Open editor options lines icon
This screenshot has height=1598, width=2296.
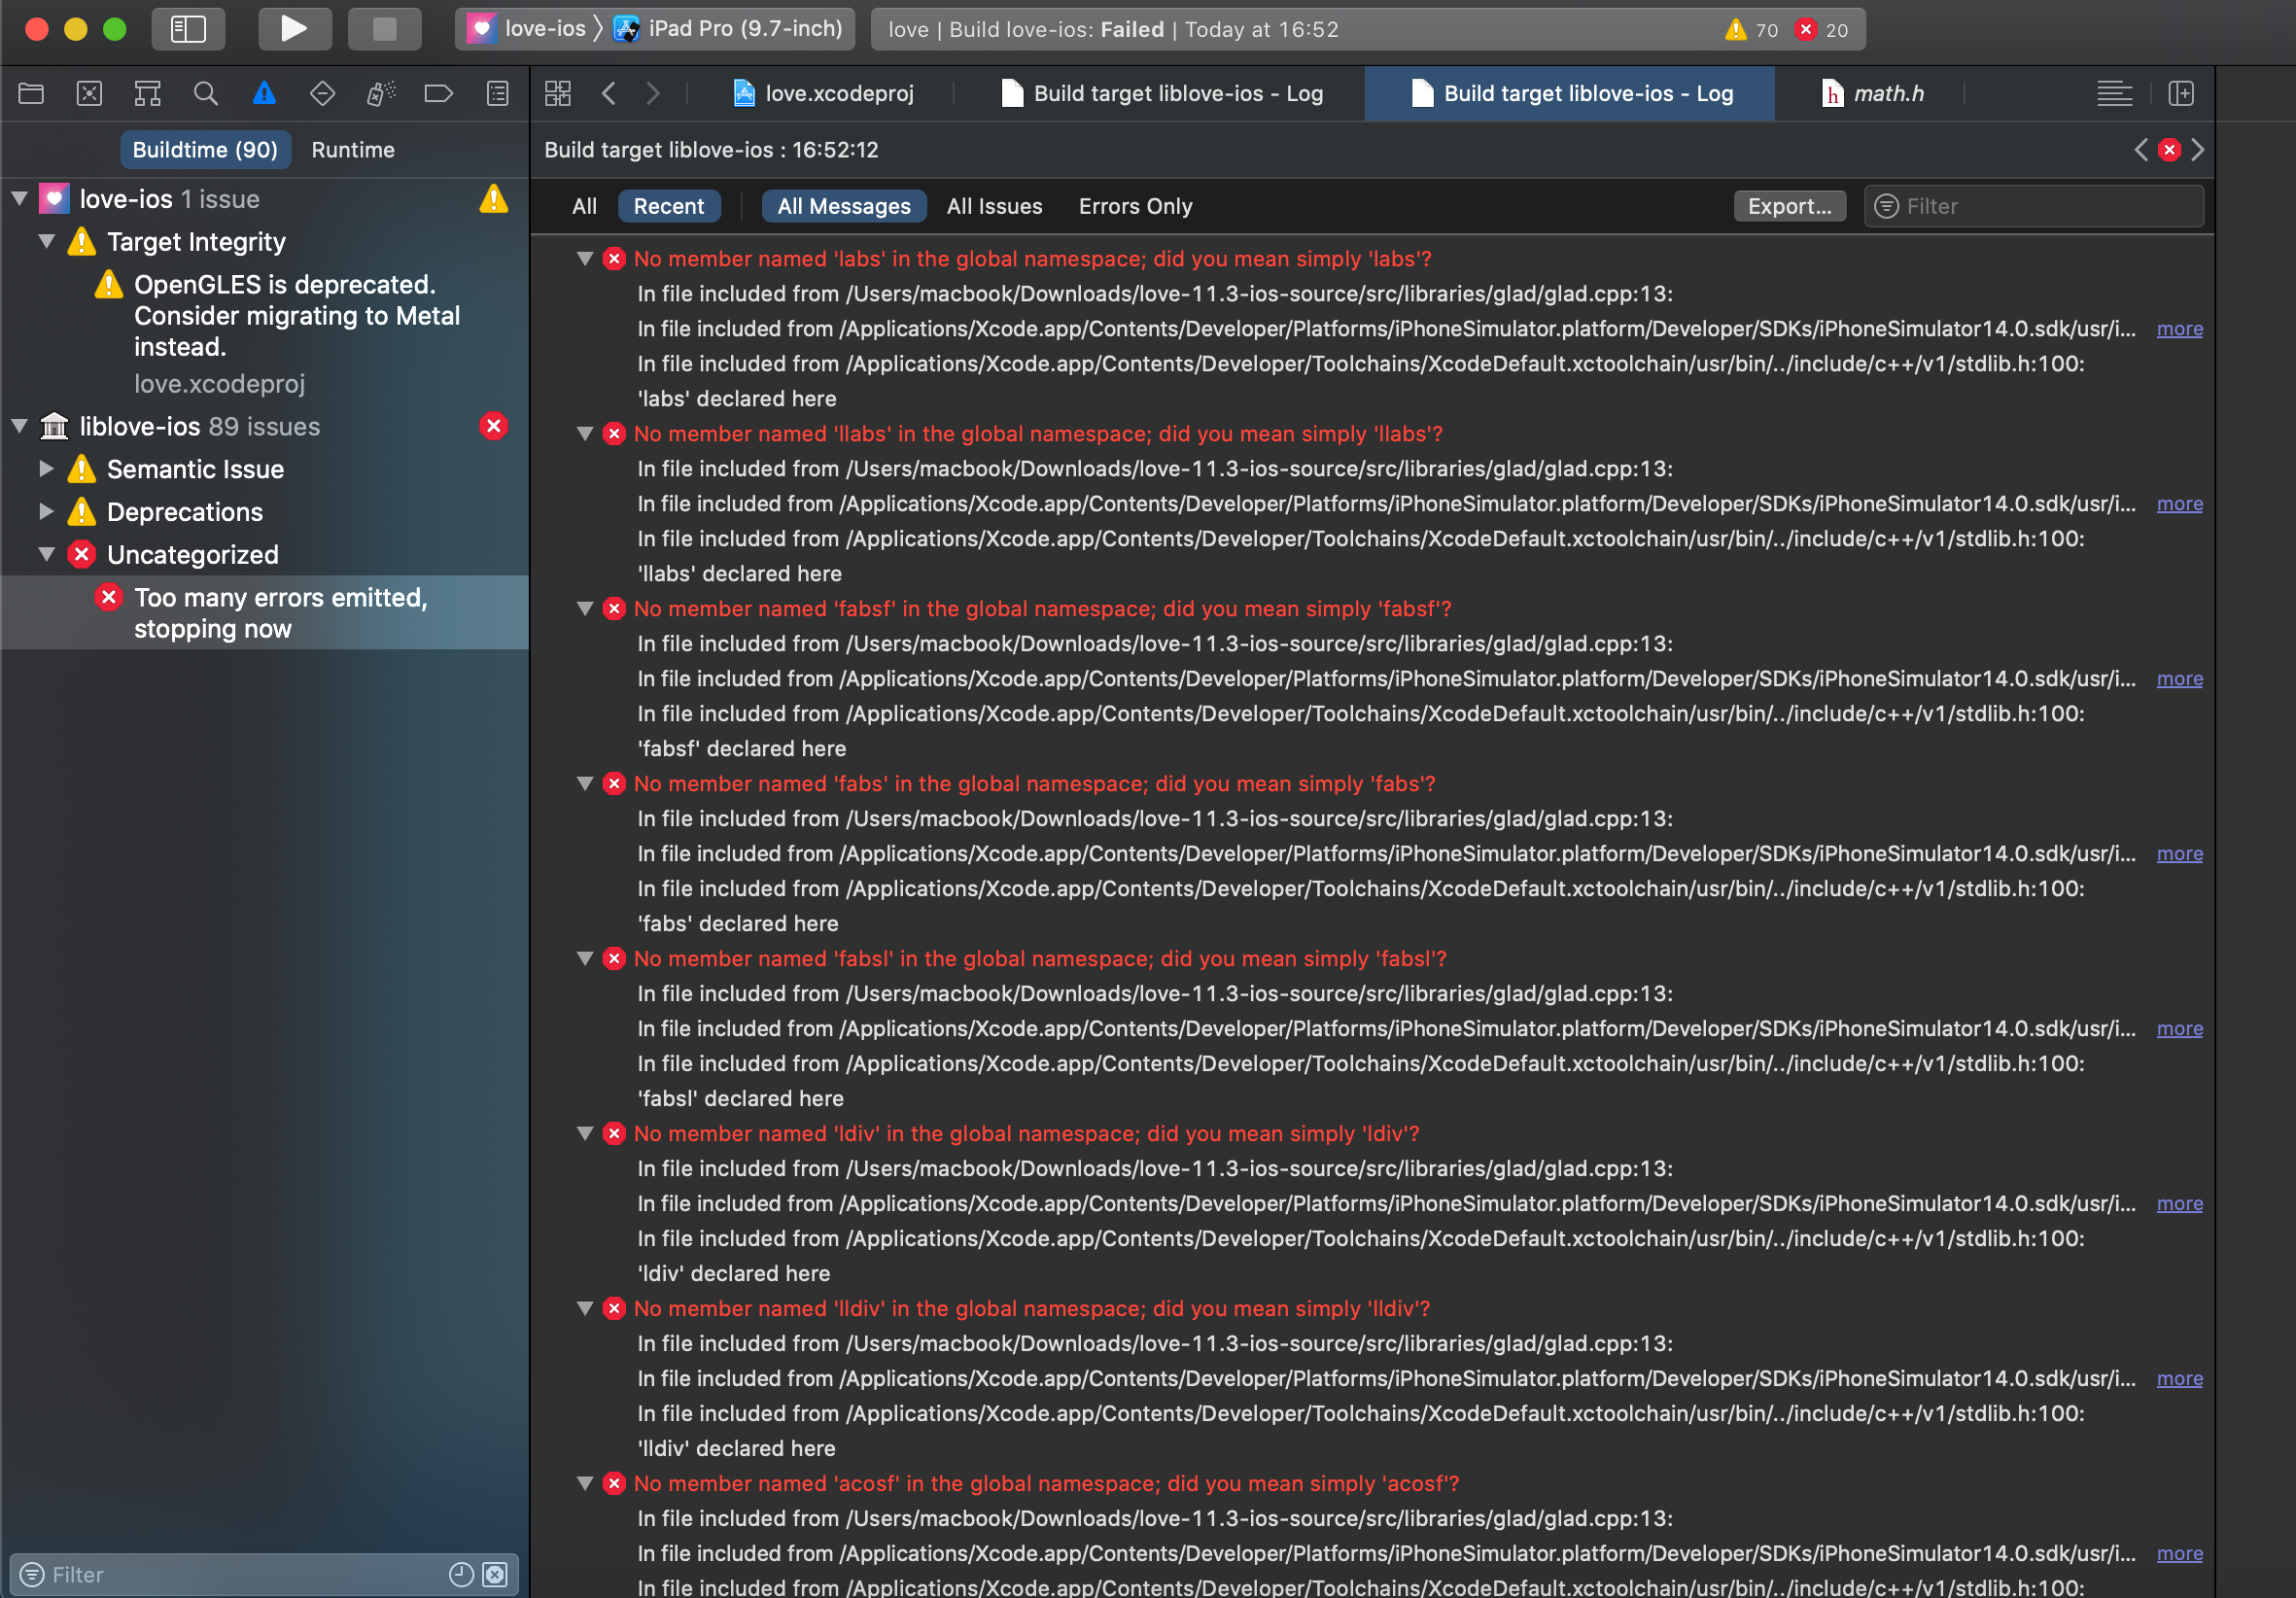coord(2114,94)
